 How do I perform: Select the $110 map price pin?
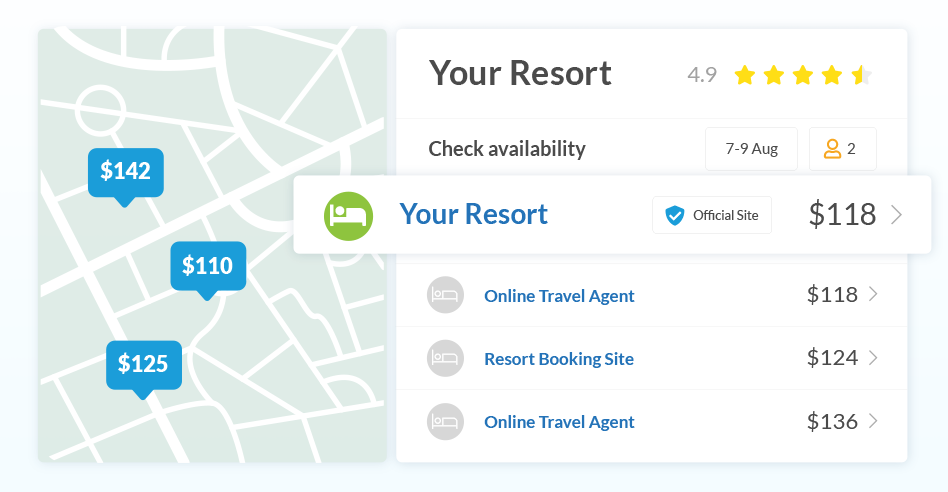click(208, 270)
